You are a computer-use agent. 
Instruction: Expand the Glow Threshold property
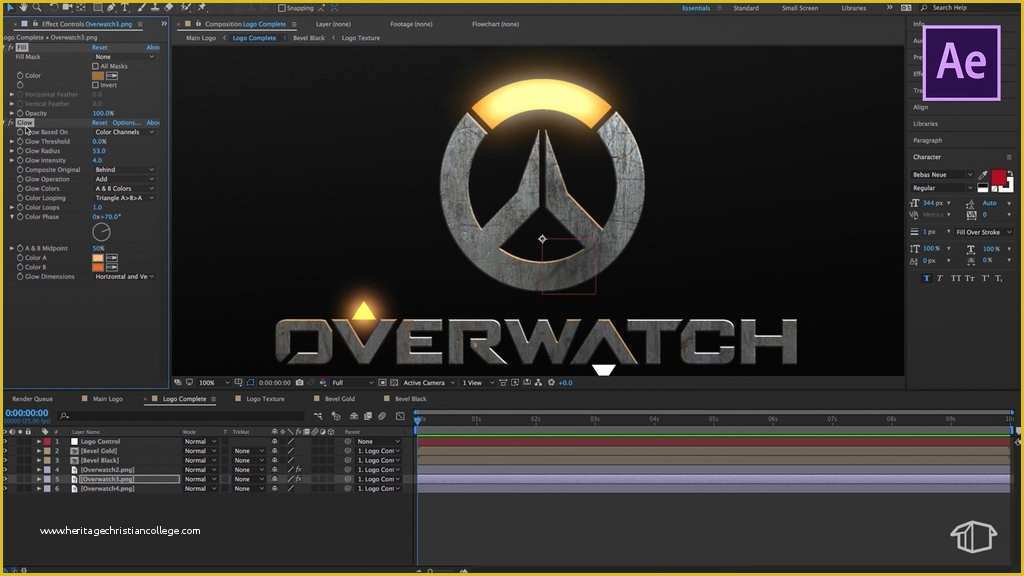coord(12,141)
